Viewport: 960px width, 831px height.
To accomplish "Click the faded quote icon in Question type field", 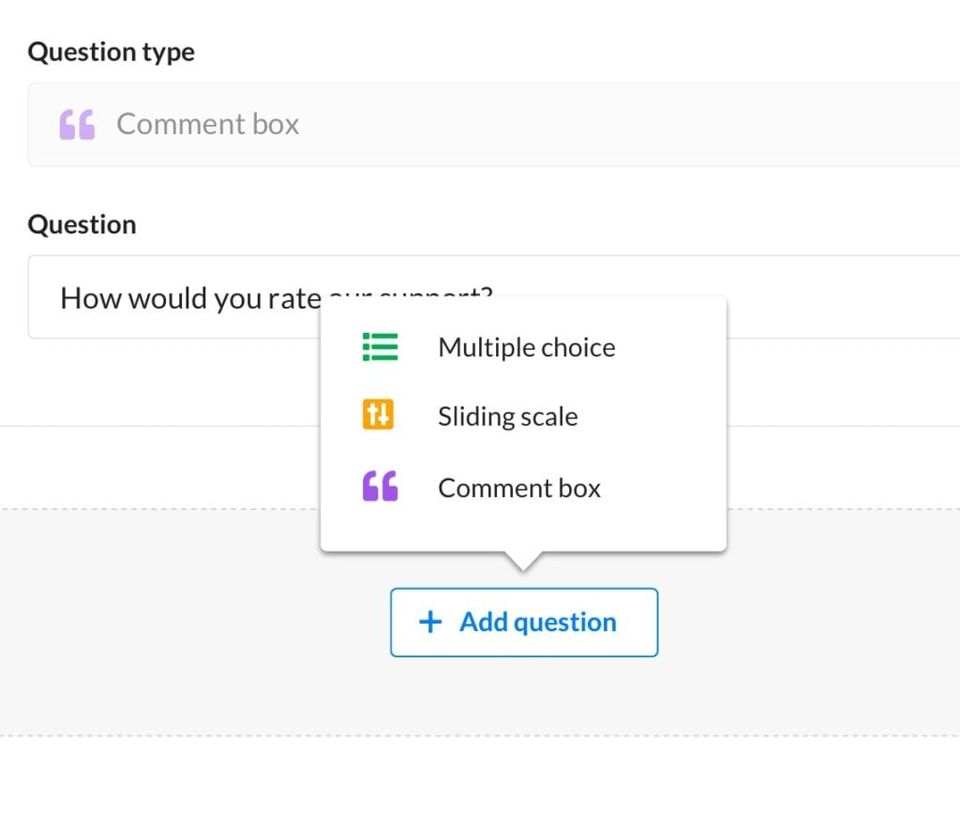I will pyautogui.click(x=77, y=125).
